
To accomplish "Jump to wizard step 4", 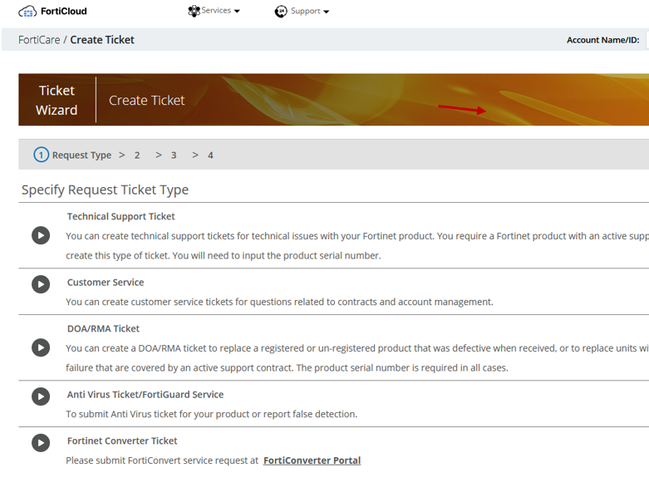I will point(210,155).
